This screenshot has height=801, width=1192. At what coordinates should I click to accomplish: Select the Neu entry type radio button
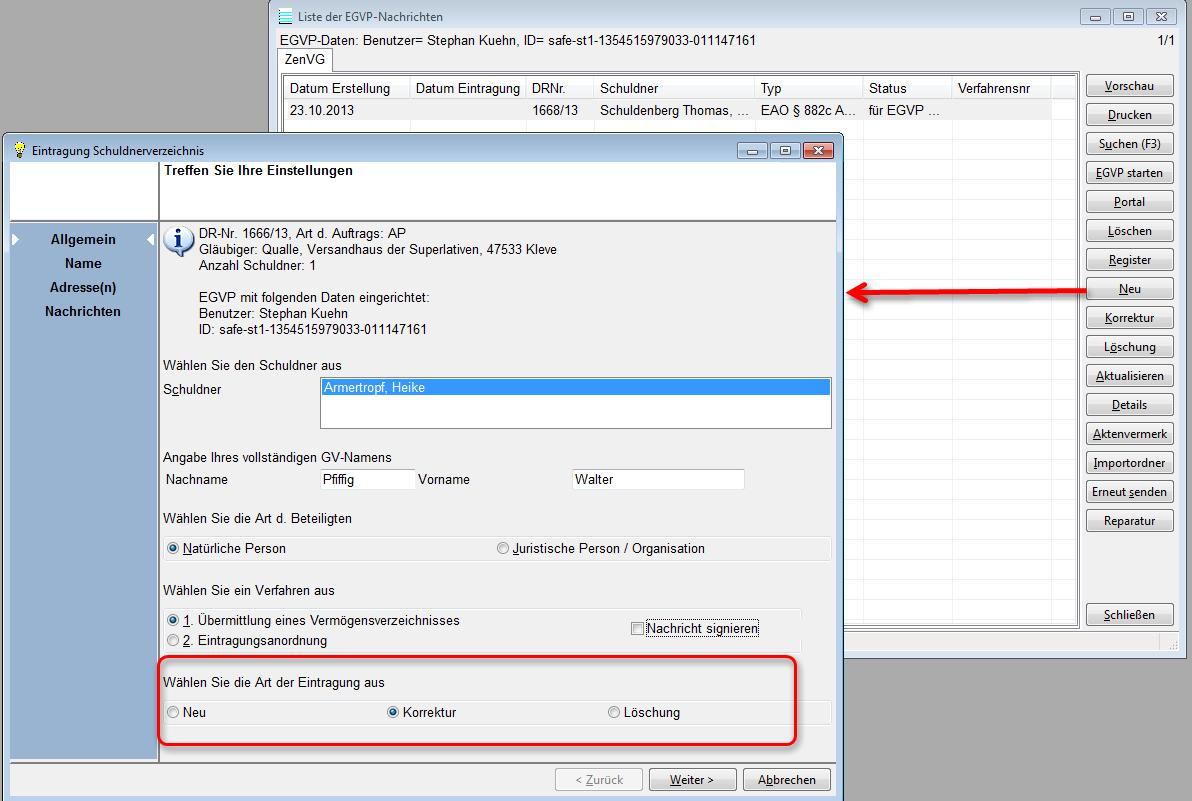click(174, 712)
